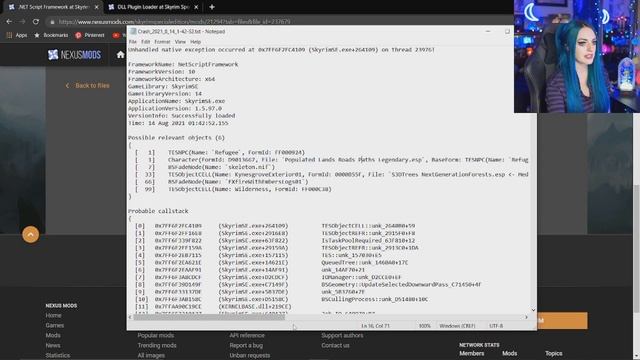
Task: Click UTF-8 encoding in status bar
Action: [x=496, y=326]
